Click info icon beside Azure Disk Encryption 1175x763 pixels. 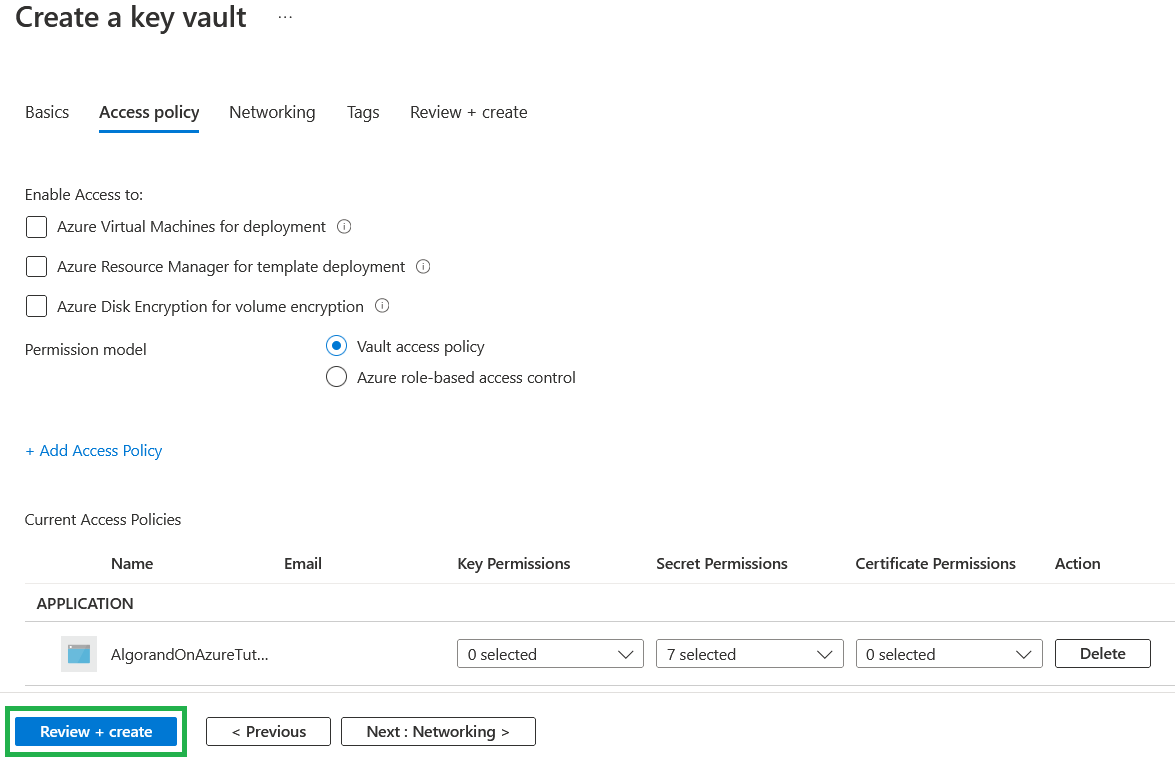(x=381, y=307)
